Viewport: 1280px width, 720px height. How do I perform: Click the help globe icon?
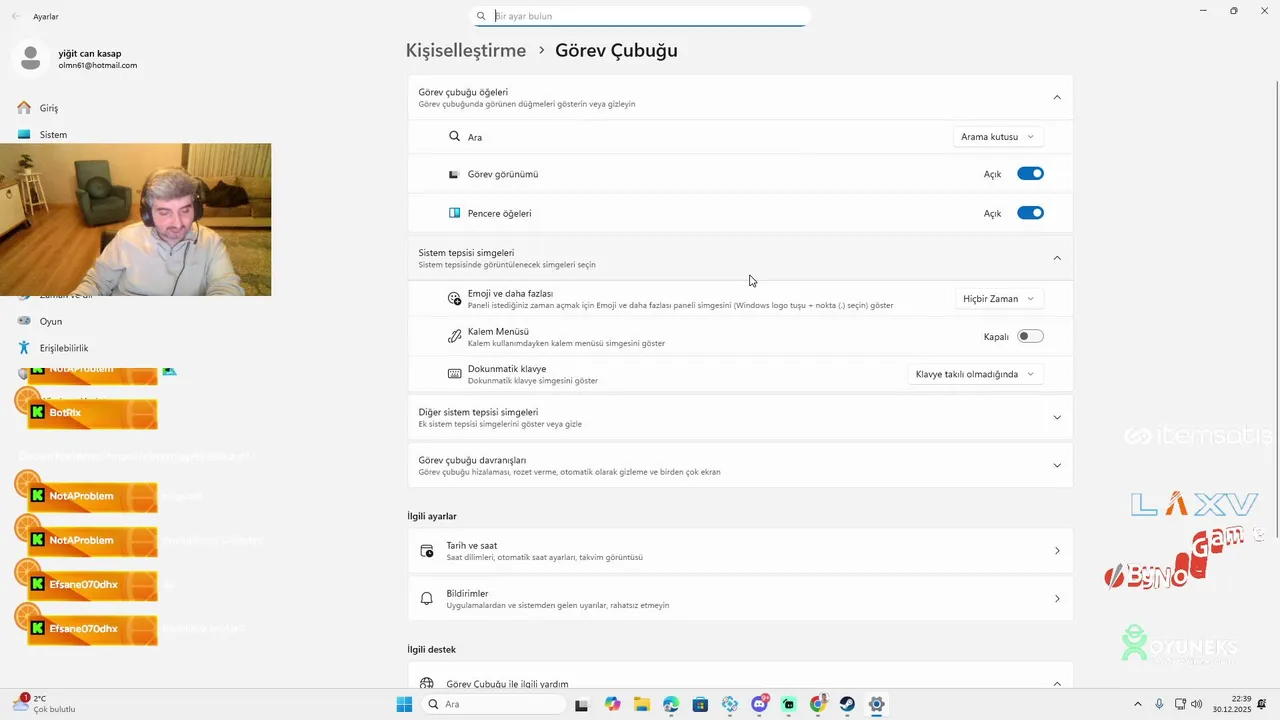tap(427, 684)
